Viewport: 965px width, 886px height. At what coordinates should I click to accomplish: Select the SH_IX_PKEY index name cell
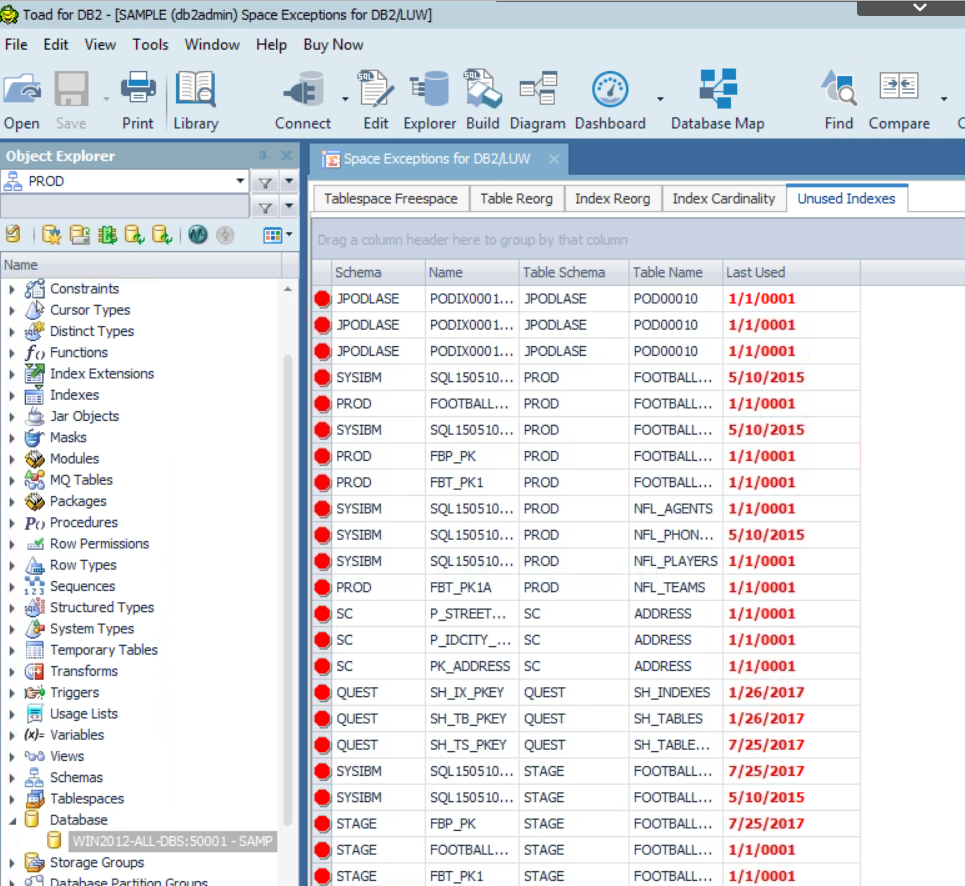click(472, 693)
